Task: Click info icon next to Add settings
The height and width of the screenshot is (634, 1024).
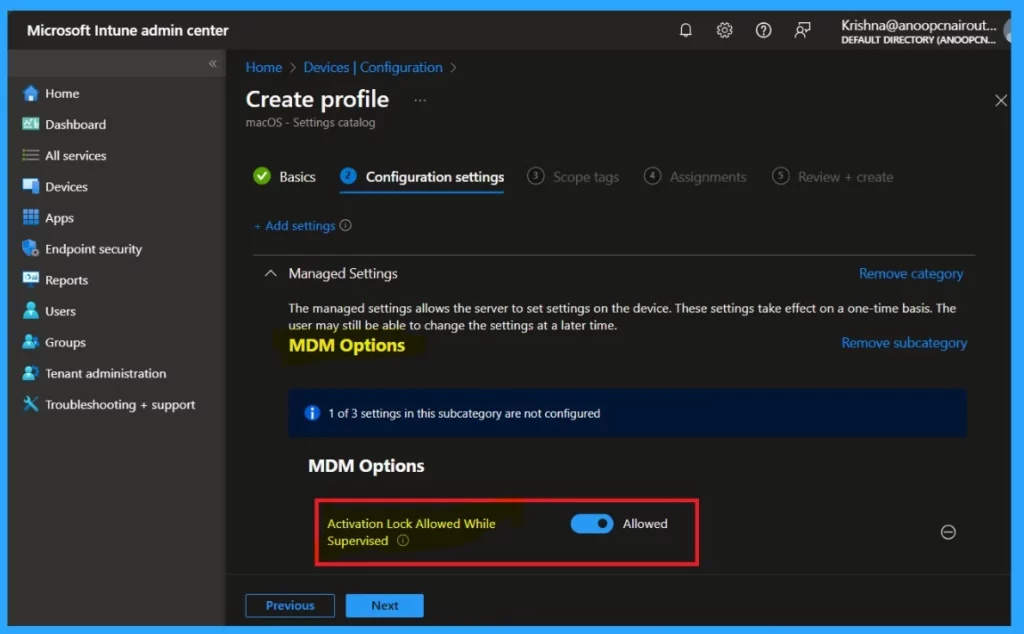Action: tap(345, 225)
